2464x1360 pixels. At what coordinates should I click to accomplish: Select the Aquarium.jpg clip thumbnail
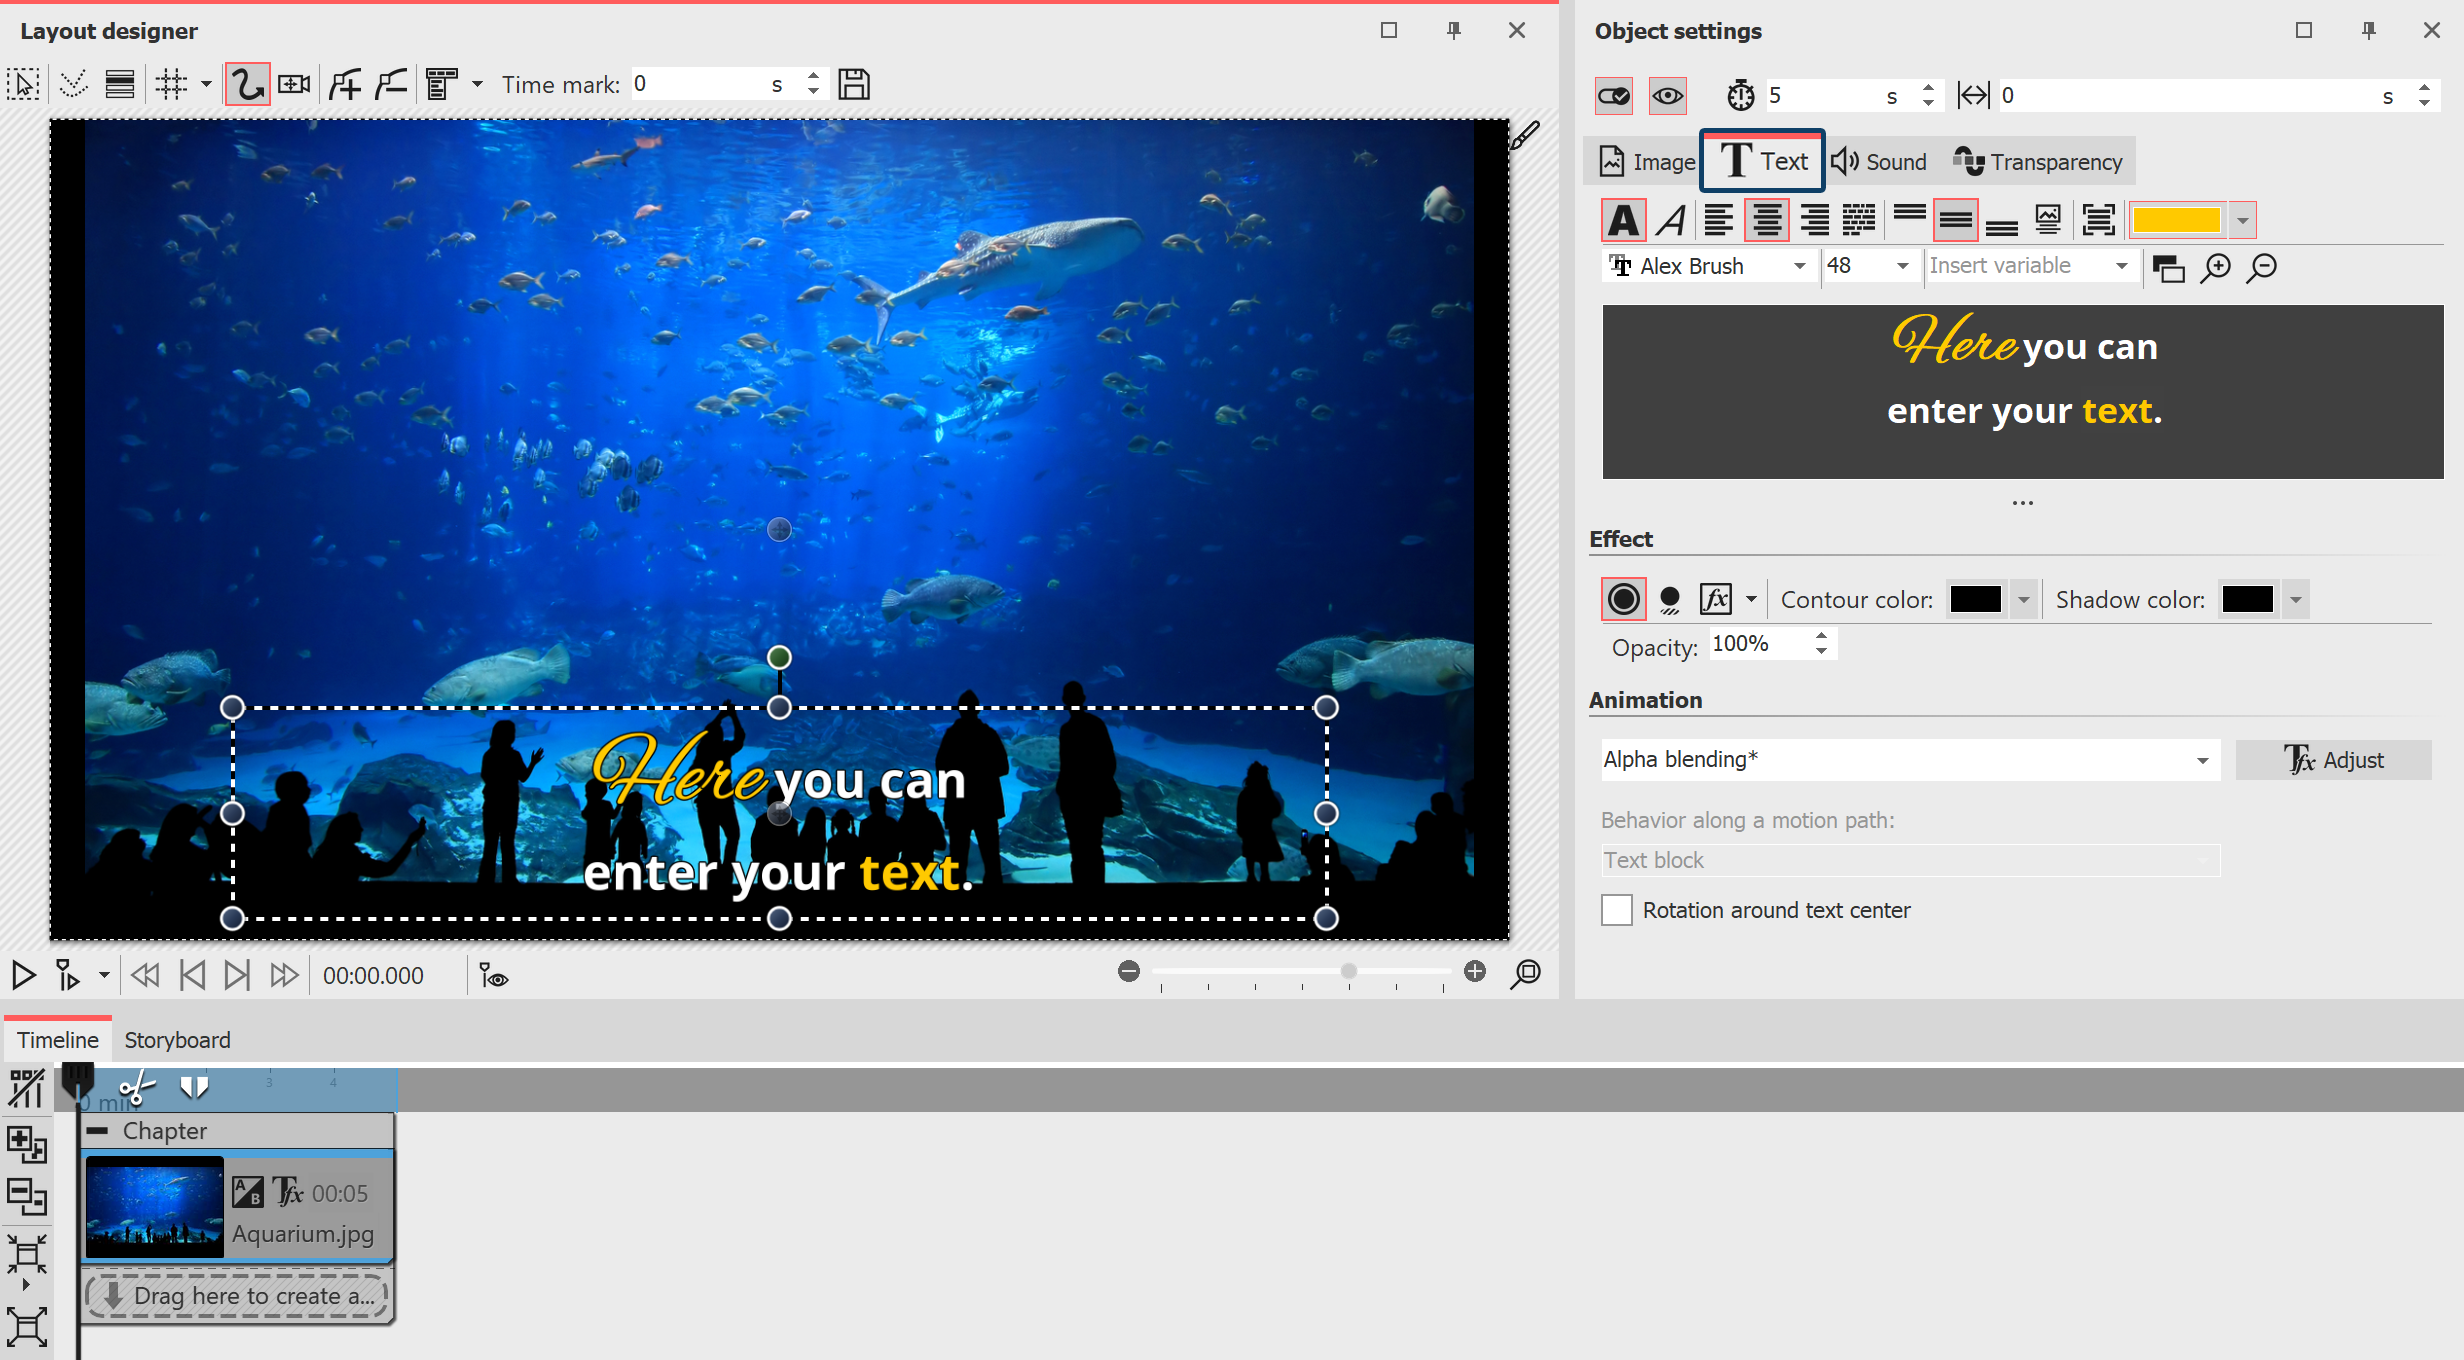(x=153, y=1207)
